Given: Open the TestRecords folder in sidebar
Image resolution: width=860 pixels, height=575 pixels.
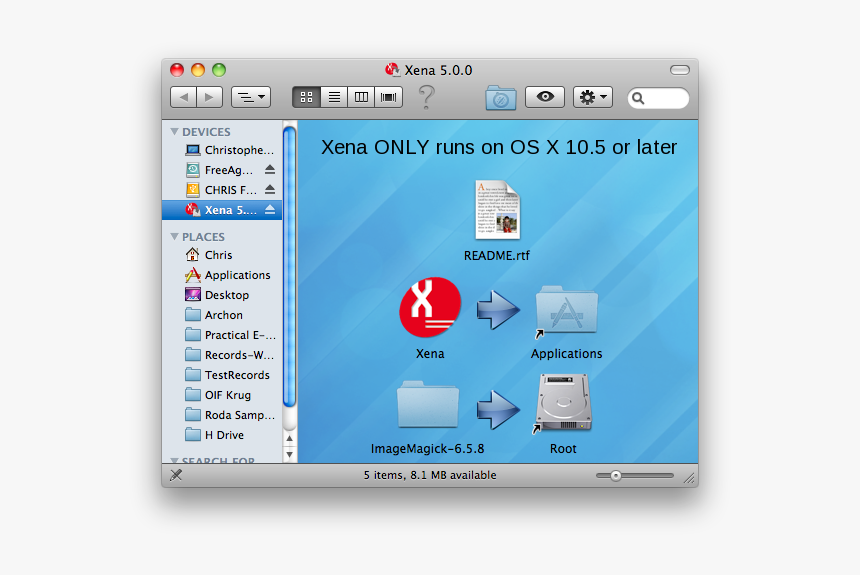Looking at the screenshot, I should 222,375.
